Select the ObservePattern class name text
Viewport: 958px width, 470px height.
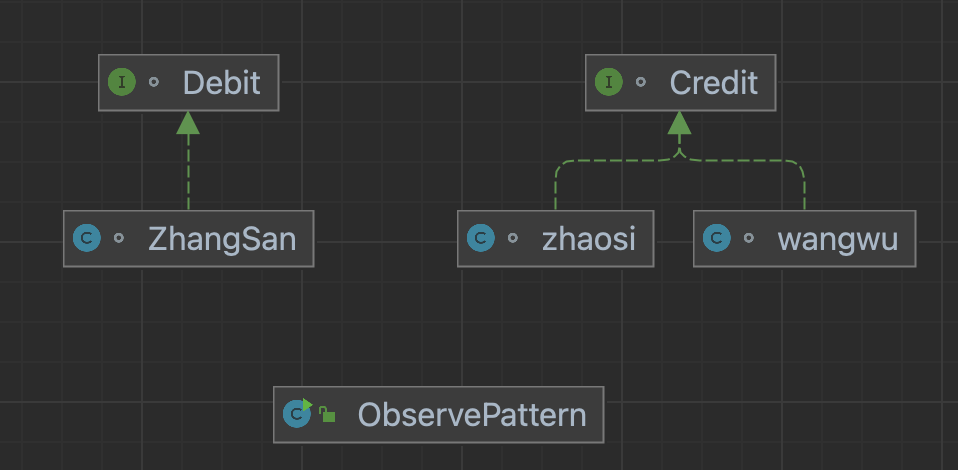coord(472,414)
